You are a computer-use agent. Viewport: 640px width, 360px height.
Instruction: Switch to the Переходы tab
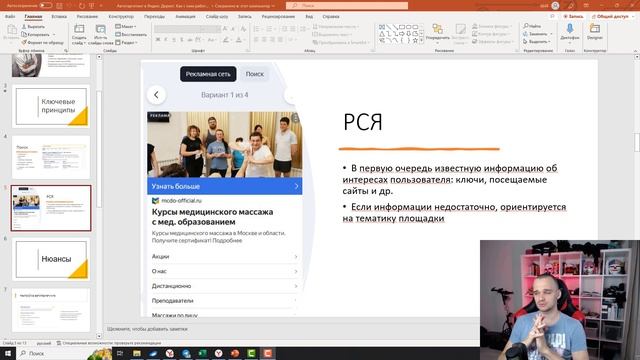(154, 17)
